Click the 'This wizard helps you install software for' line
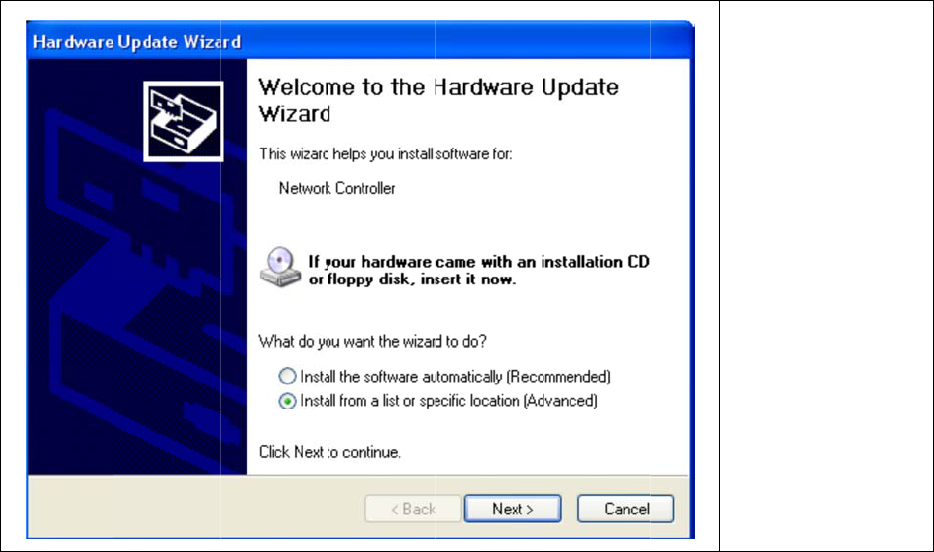Screen dimensions: 934x552 (x=385, y=154)
